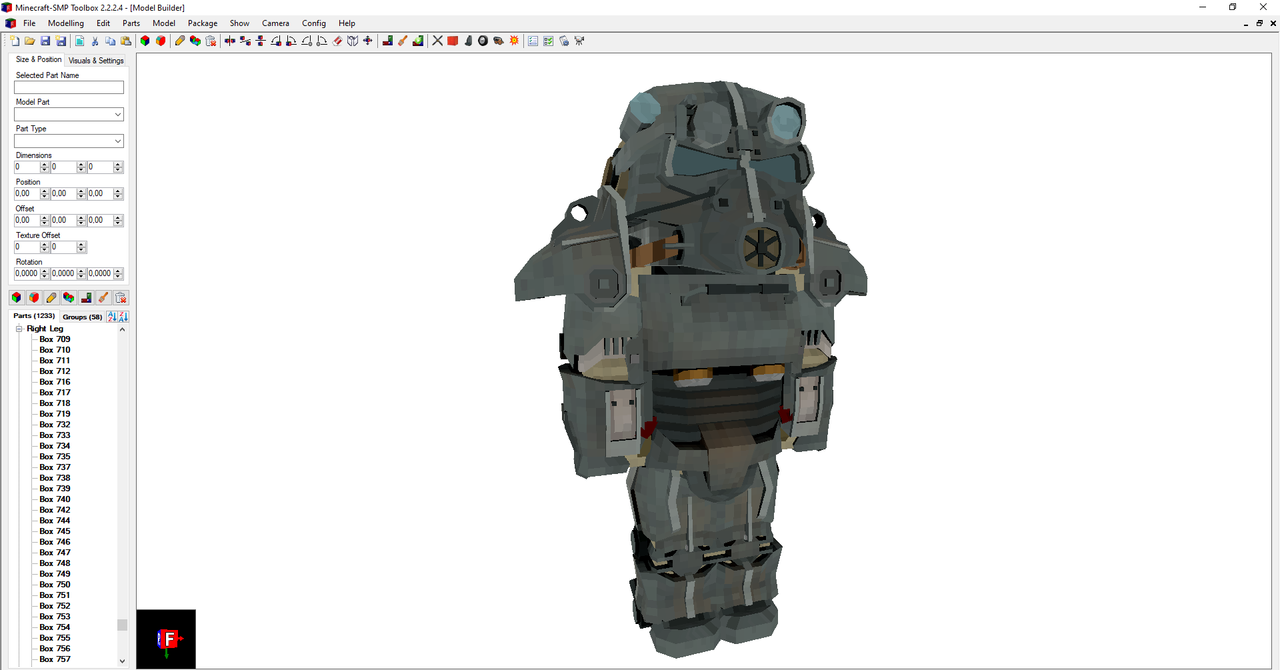Image resolution: width=1280 pixels, height=670 pixels.
Task: Click the multicolored Add Box cube icon in top toolbar
Action: [x=145, y=41]
